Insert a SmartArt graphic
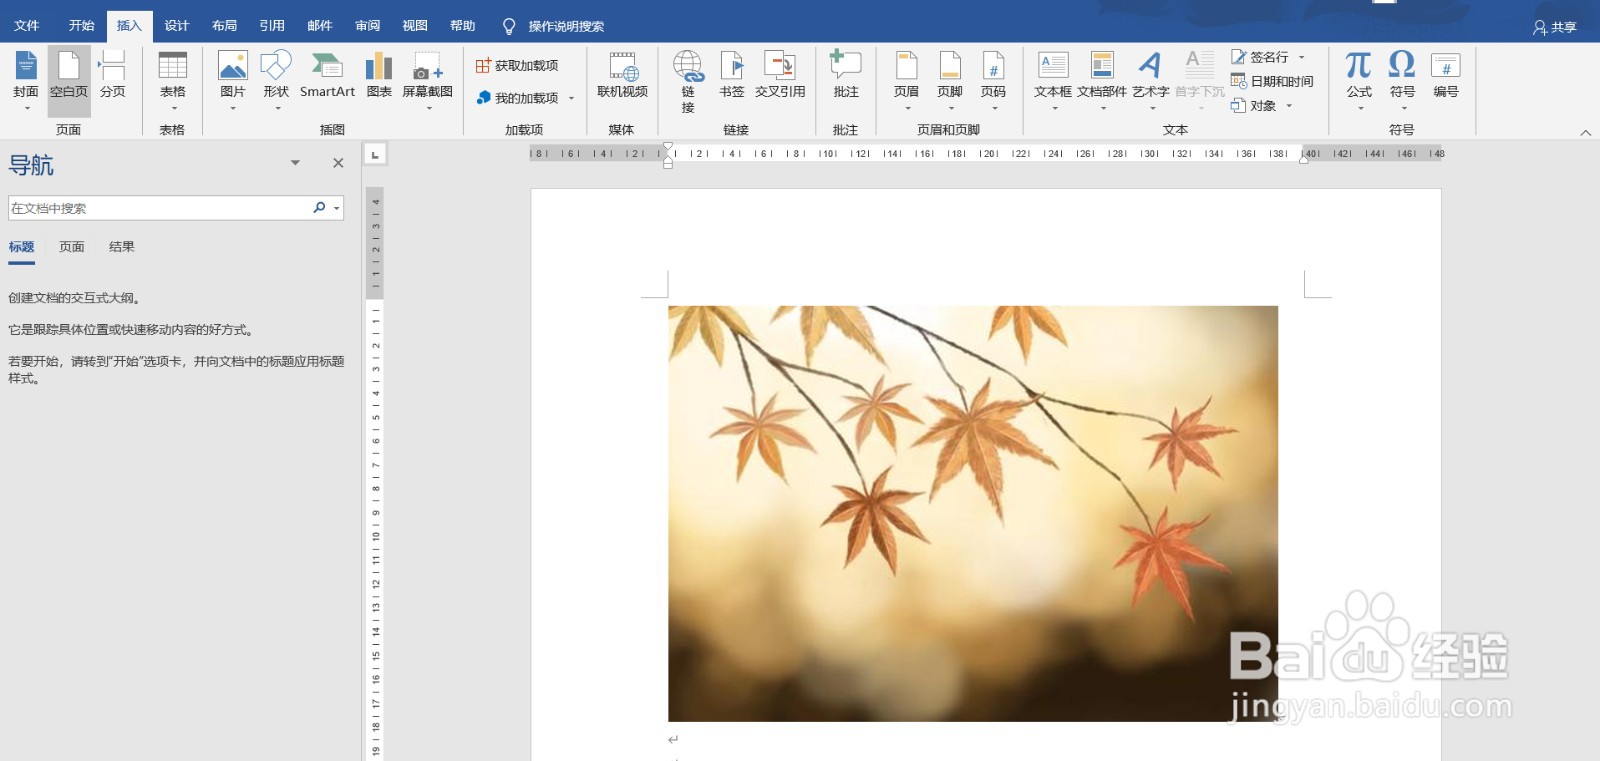1600x761 pixels. 327,75
